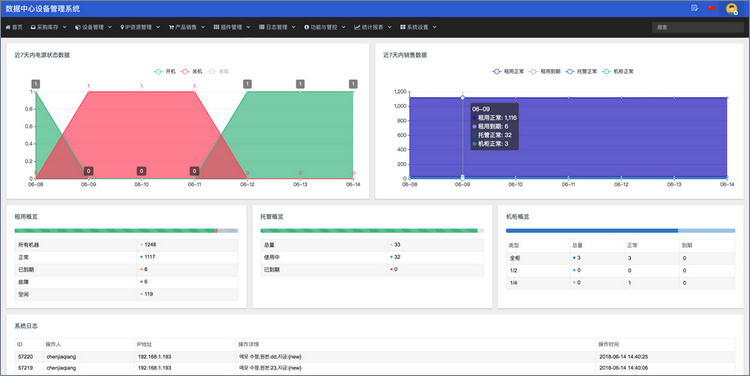
Task: Open the notepad edit icon in header
Action: pos(695,8)
